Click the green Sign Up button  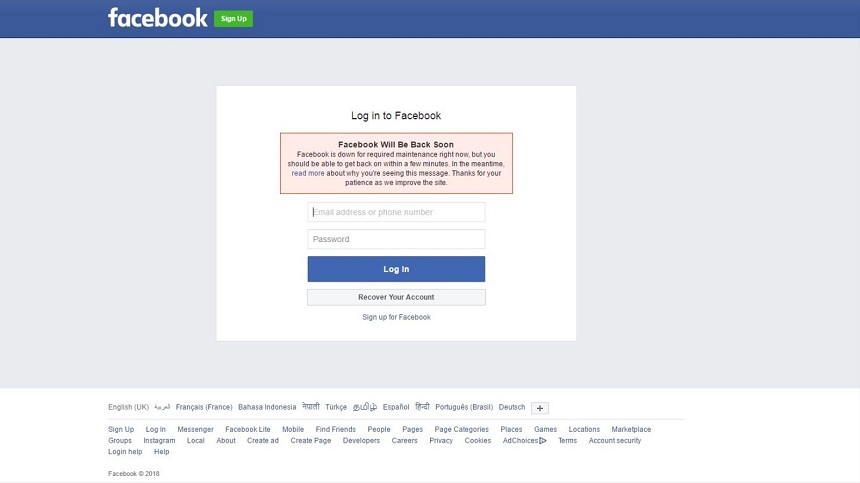pos(234,19)
